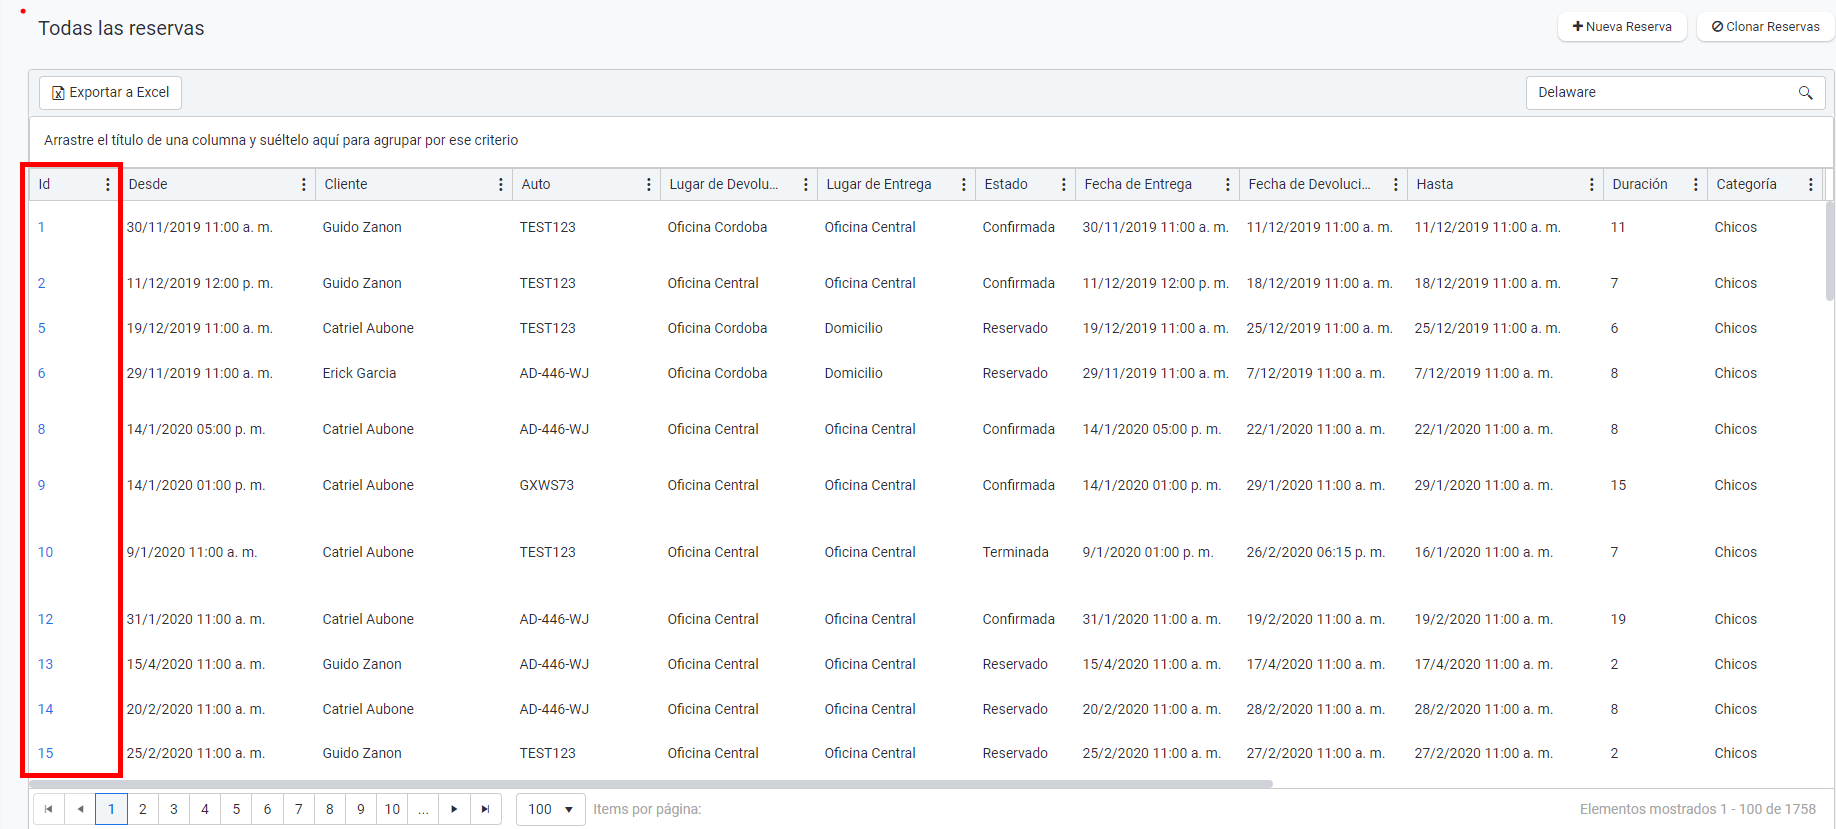Open the Categoría column options icon
The height and width of the screenshot is (829, 1836).
click(1811, 184)
